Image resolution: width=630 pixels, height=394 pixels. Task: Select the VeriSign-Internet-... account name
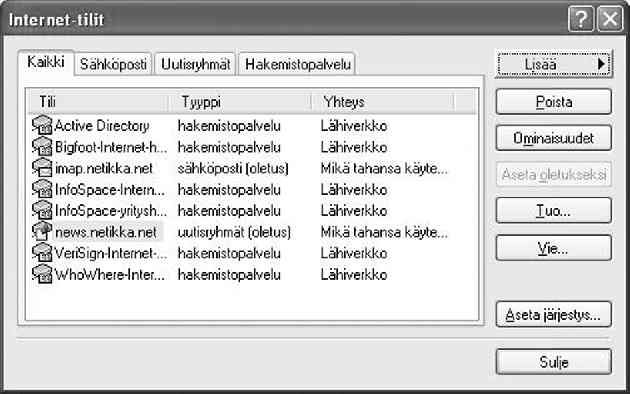tap(111, 253)
